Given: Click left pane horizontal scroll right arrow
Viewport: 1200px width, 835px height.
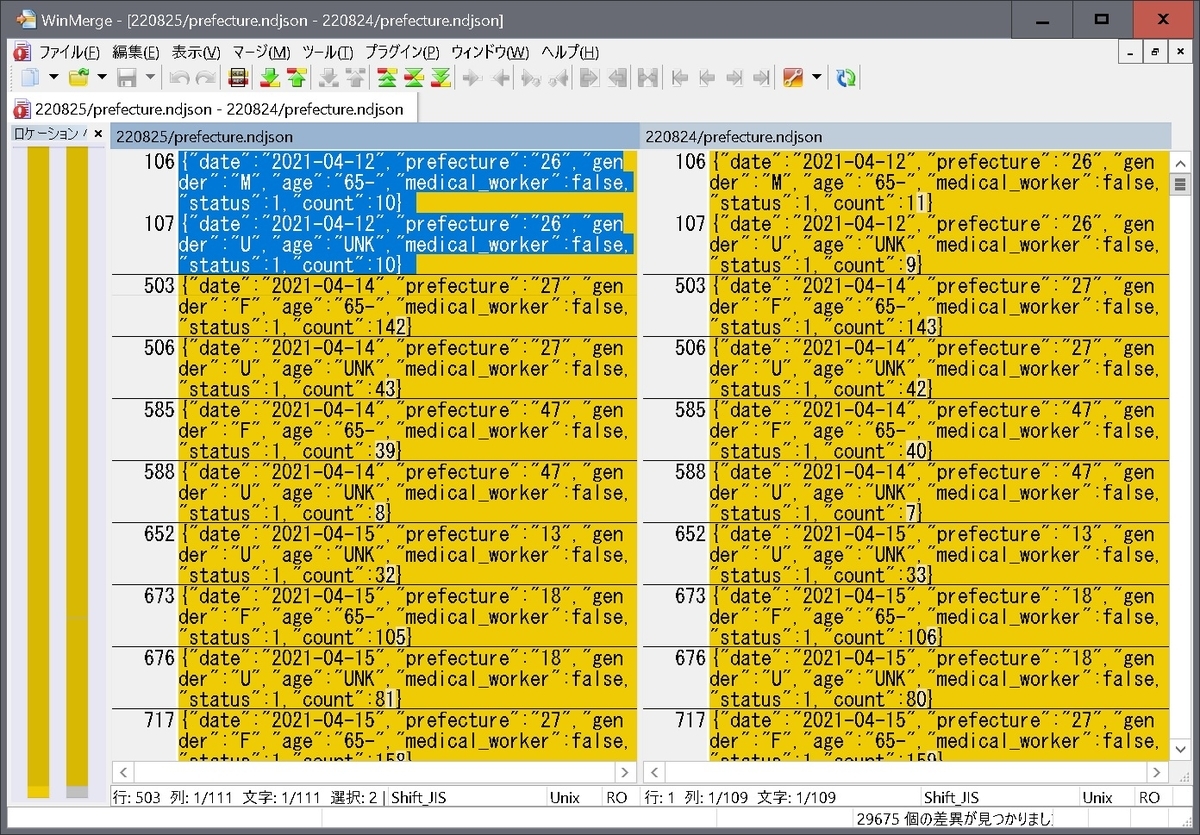Looking at the screenshot, I should 626,773.
